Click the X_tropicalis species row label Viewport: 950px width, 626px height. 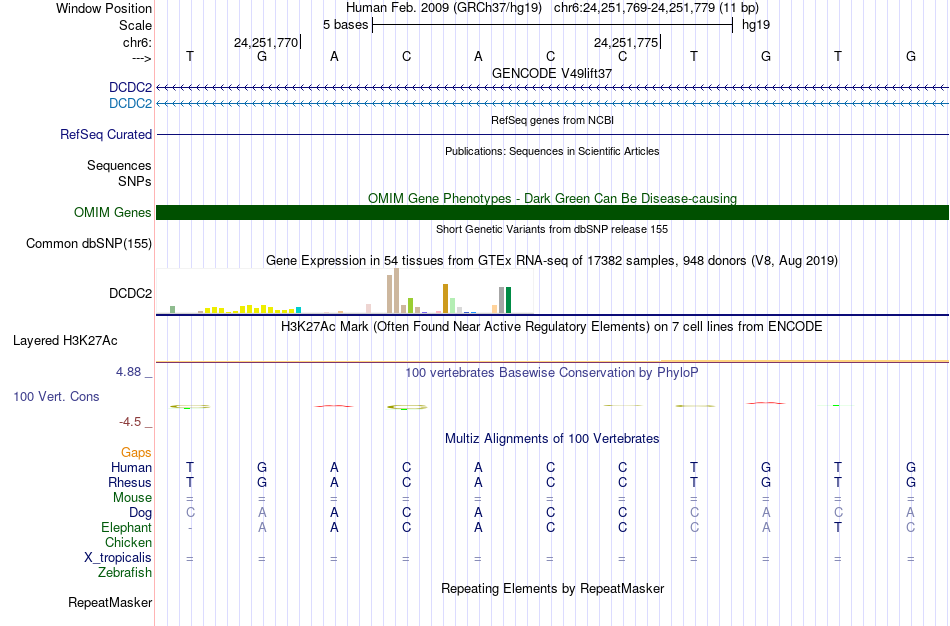[x=118, y=558]
